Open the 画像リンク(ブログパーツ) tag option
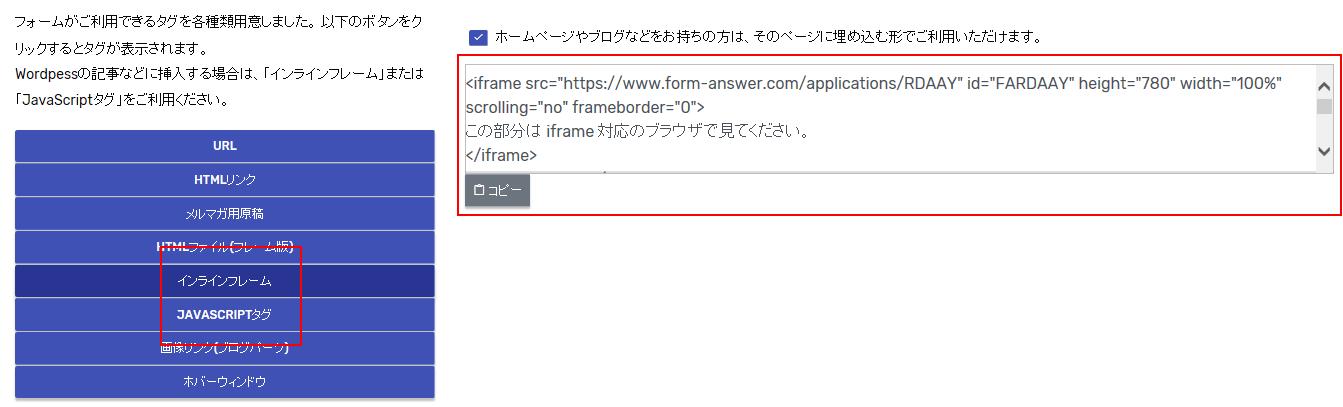 225,348
